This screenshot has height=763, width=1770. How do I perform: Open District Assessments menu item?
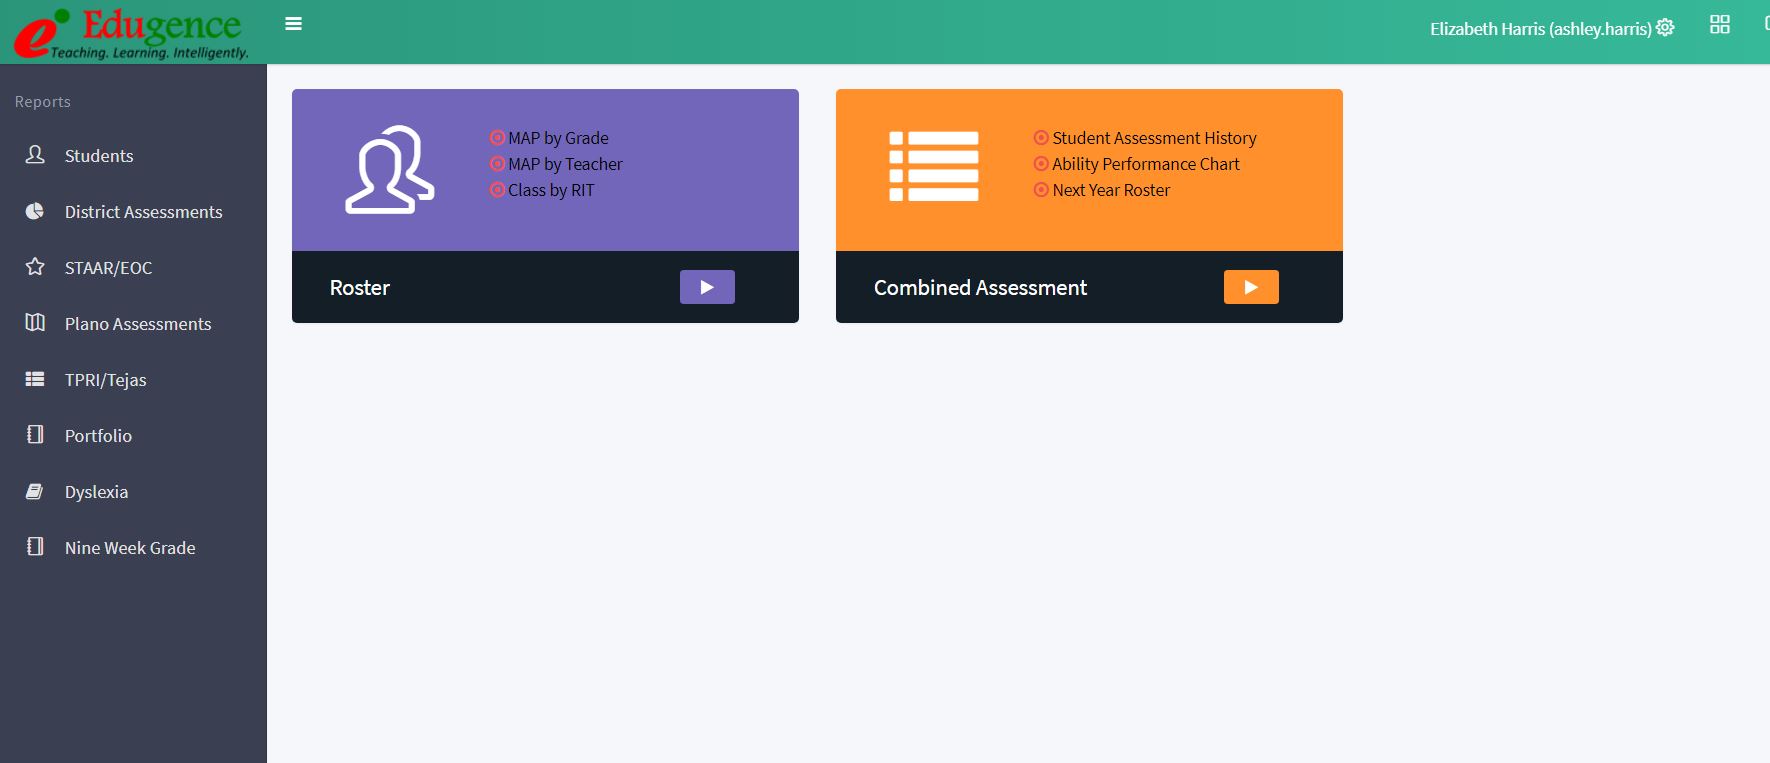[x=143, y=212]
